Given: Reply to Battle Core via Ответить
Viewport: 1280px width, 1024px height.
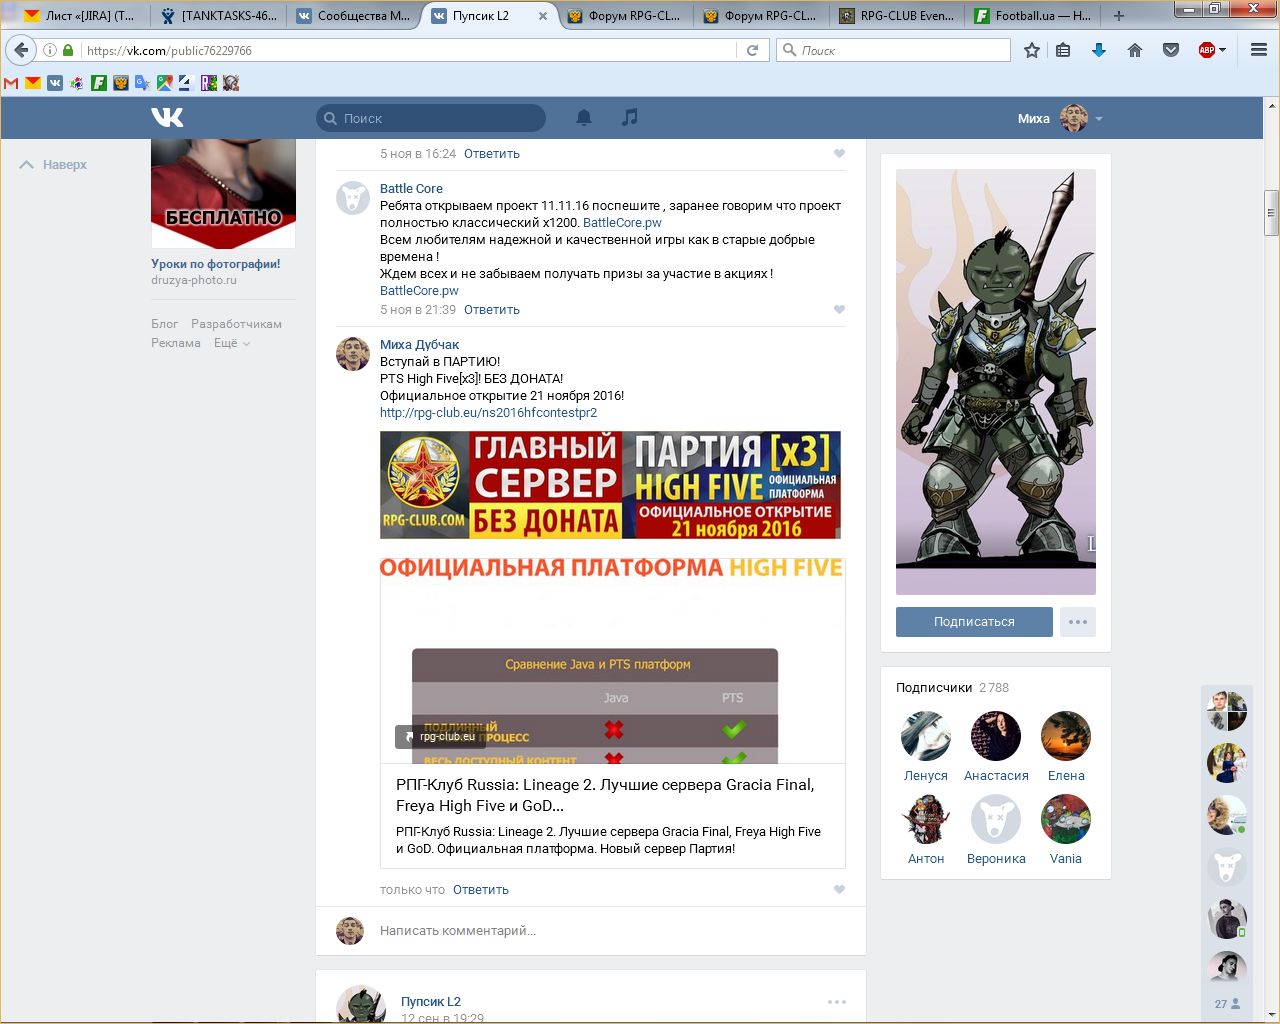Looking at the screenshot, I should click(x=492, y=310).
